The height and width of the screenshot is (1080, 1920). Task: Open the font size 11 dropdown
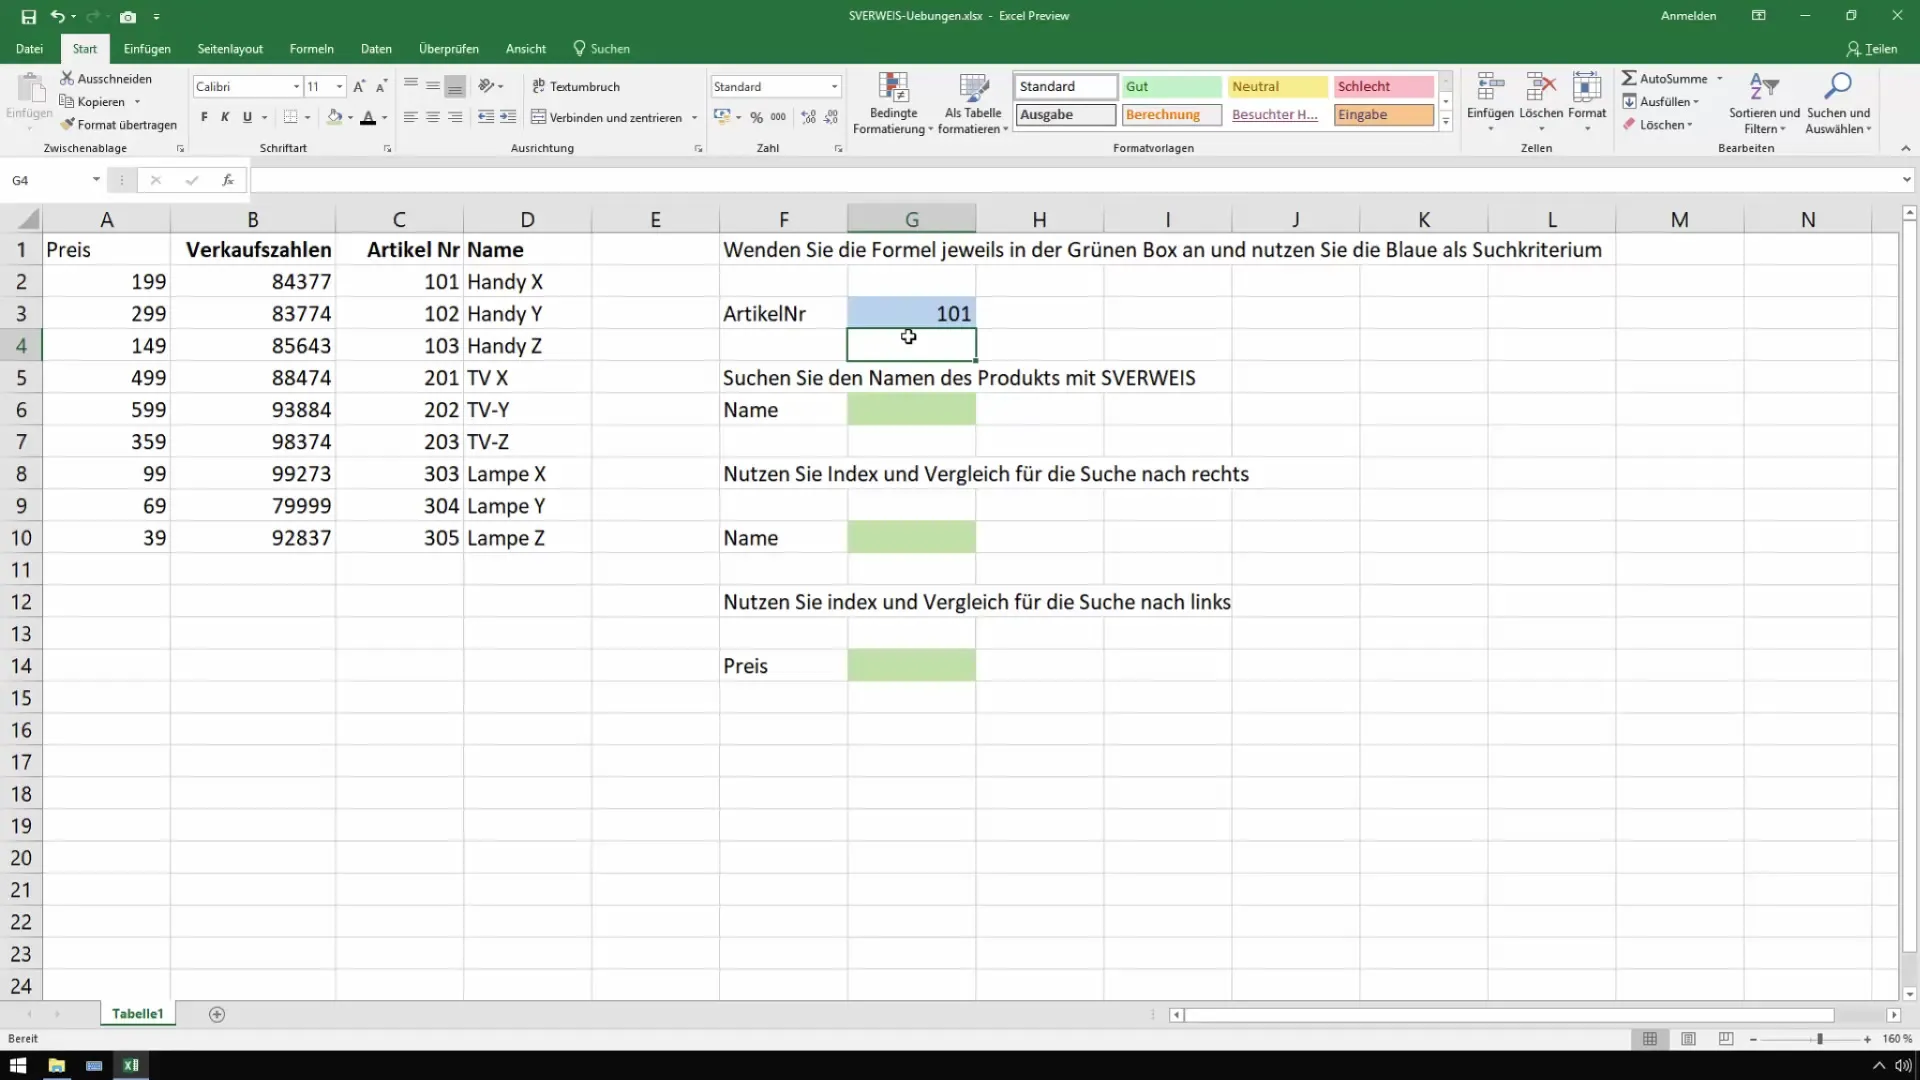pyautogui.click(x=340, y=87)
